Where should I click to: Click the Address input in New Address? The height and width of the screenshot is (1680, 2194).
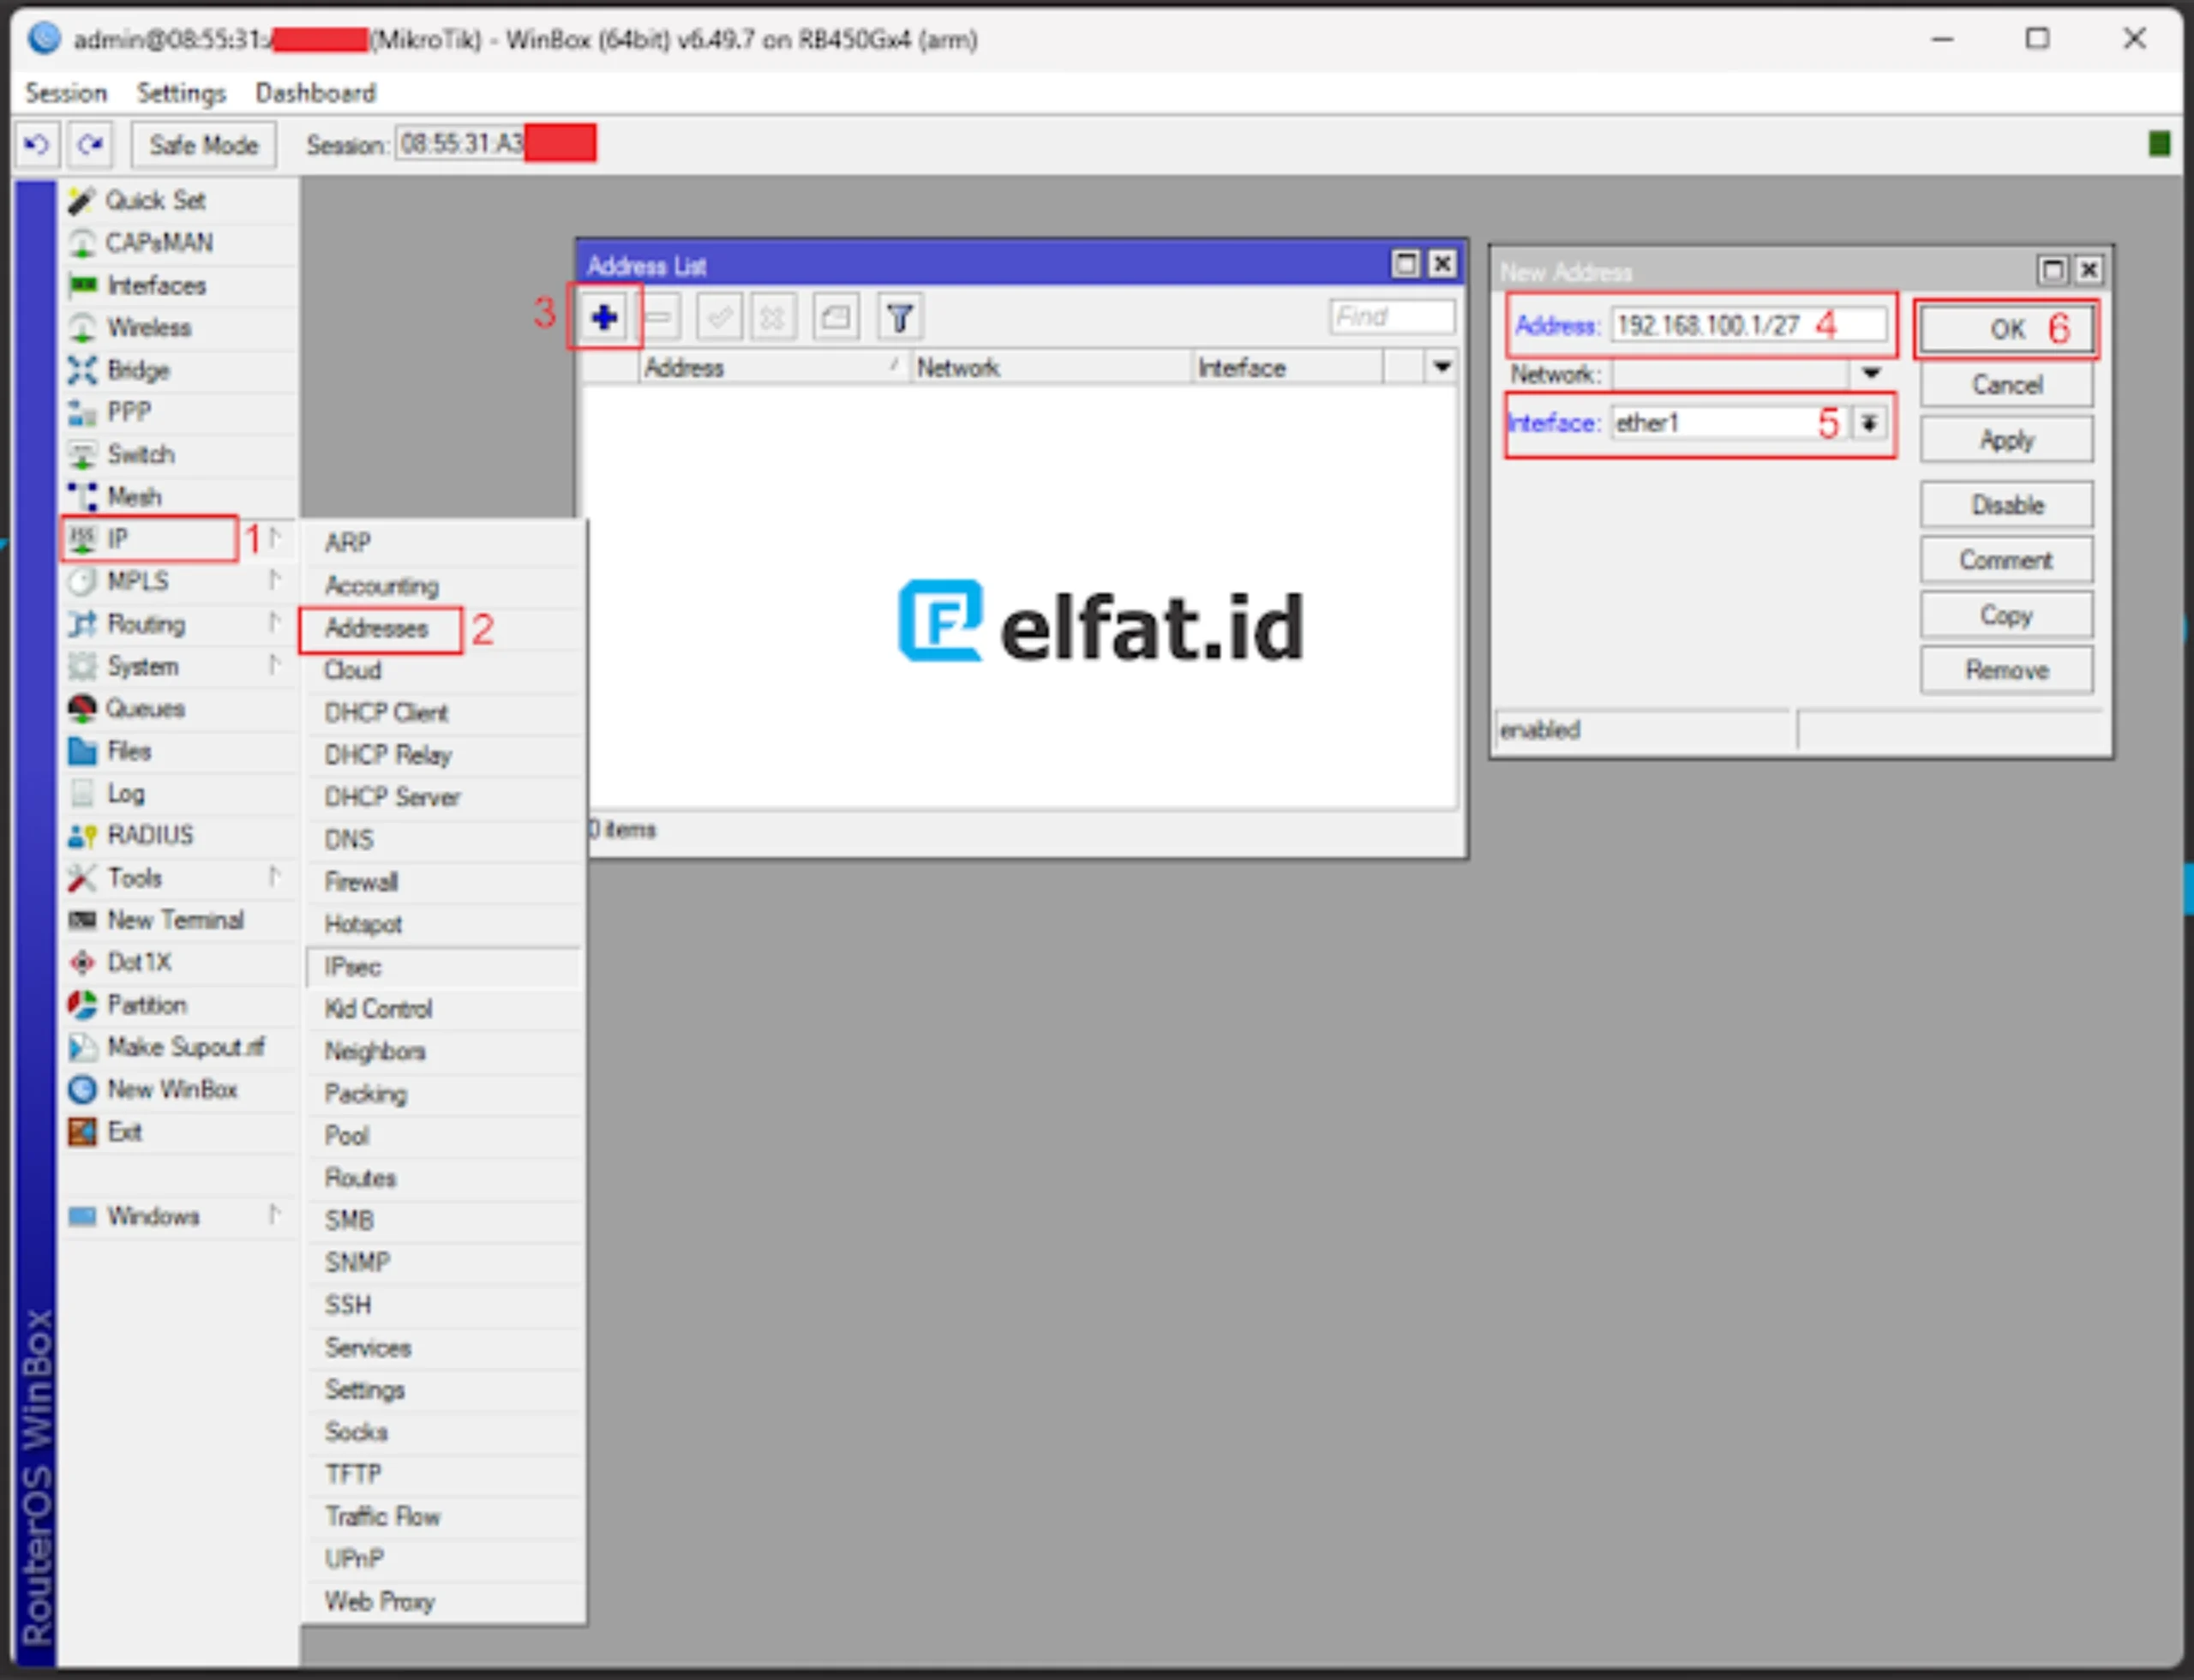click(1749, 325)
